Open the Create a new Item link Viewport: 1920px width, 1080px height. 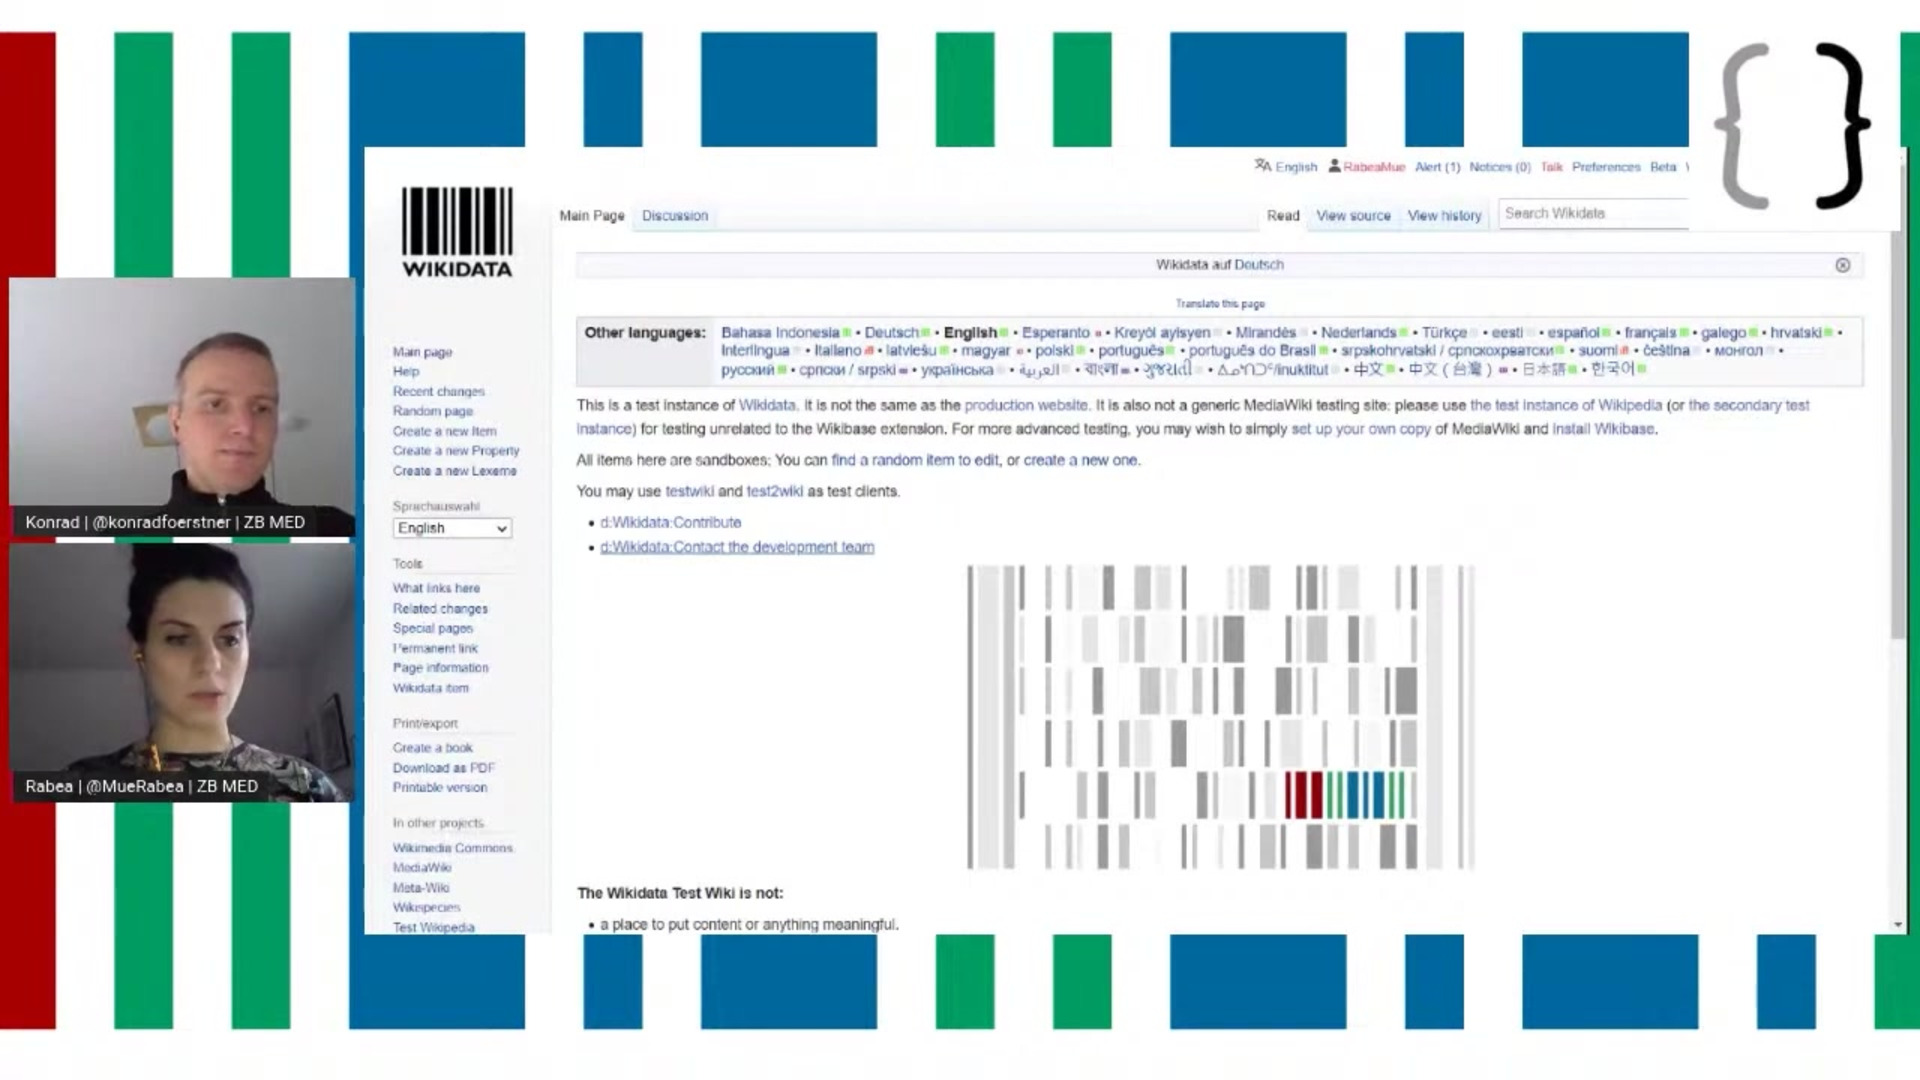pyautogui.click(x=444, y=430)
